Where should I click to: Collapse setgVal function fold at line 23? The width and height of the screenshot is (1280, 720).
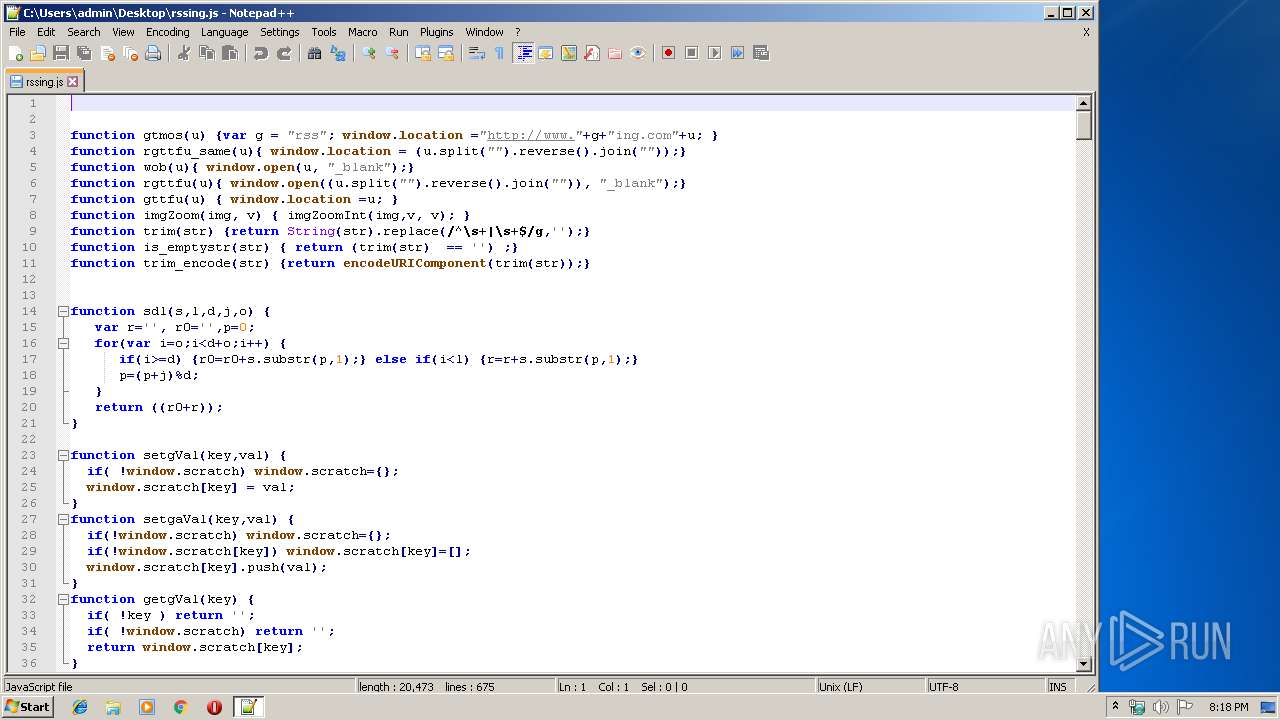(63, 455)
